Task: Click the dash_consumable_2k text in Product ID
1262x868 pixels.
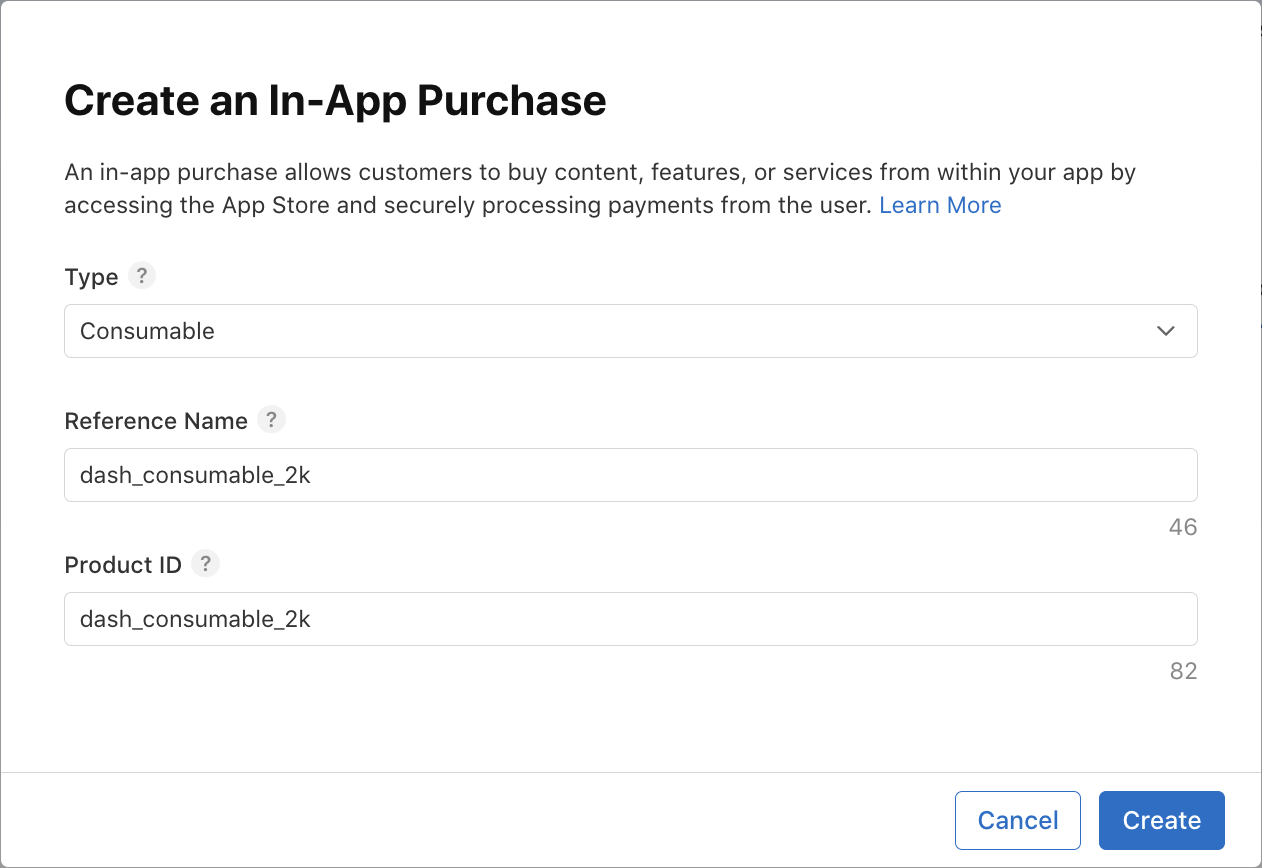Action: pos(195,619)
